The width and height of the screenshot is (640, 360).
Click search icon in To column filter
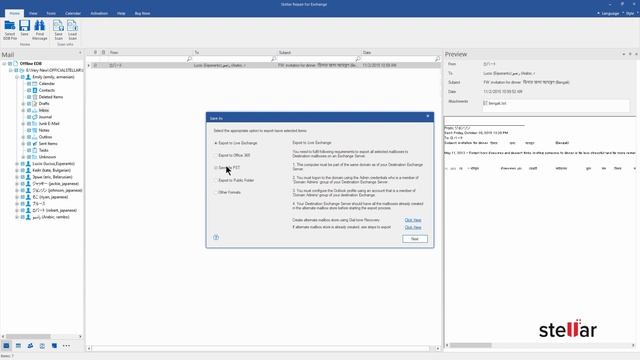(x=273, y=59)
